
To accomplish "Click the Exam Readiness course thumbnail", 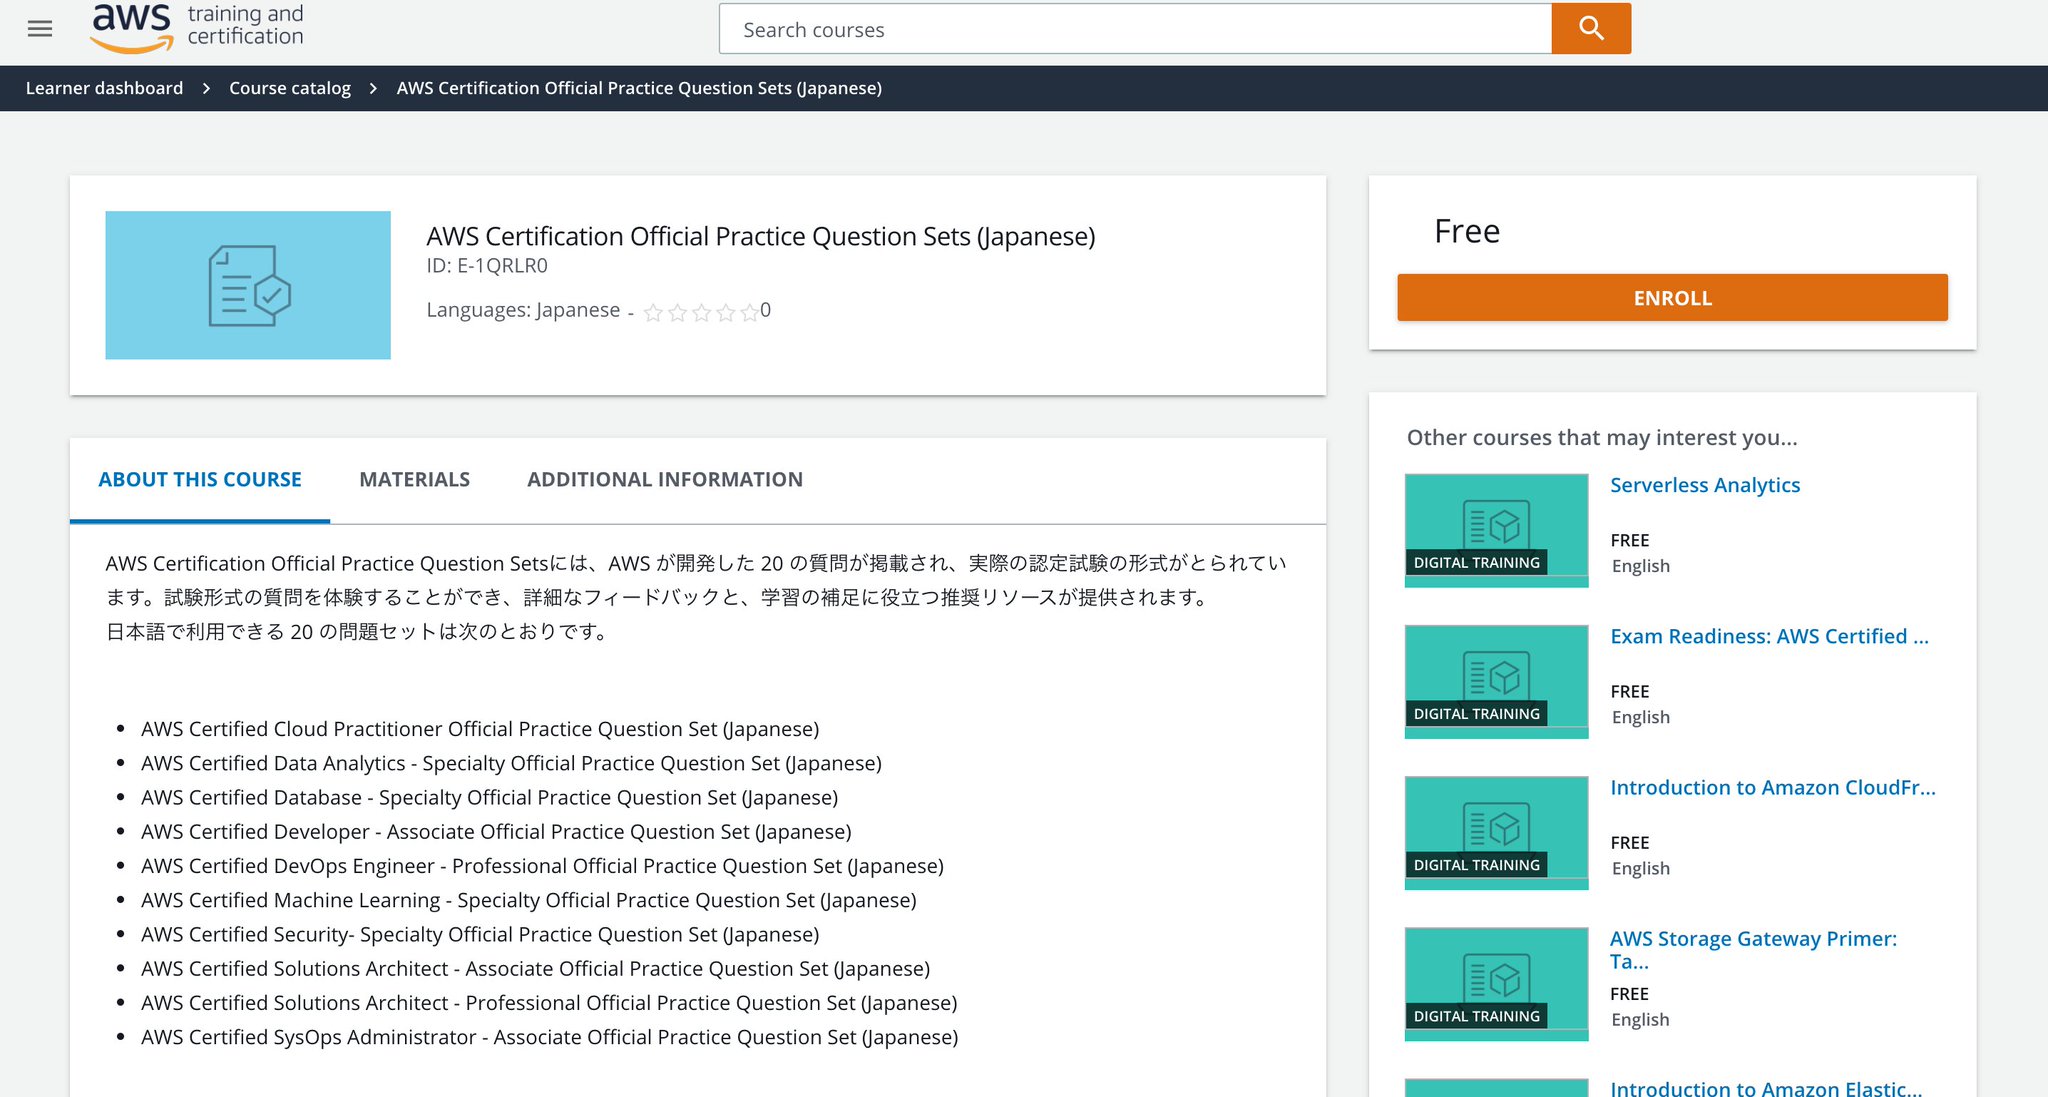I will pos(1496,682).
